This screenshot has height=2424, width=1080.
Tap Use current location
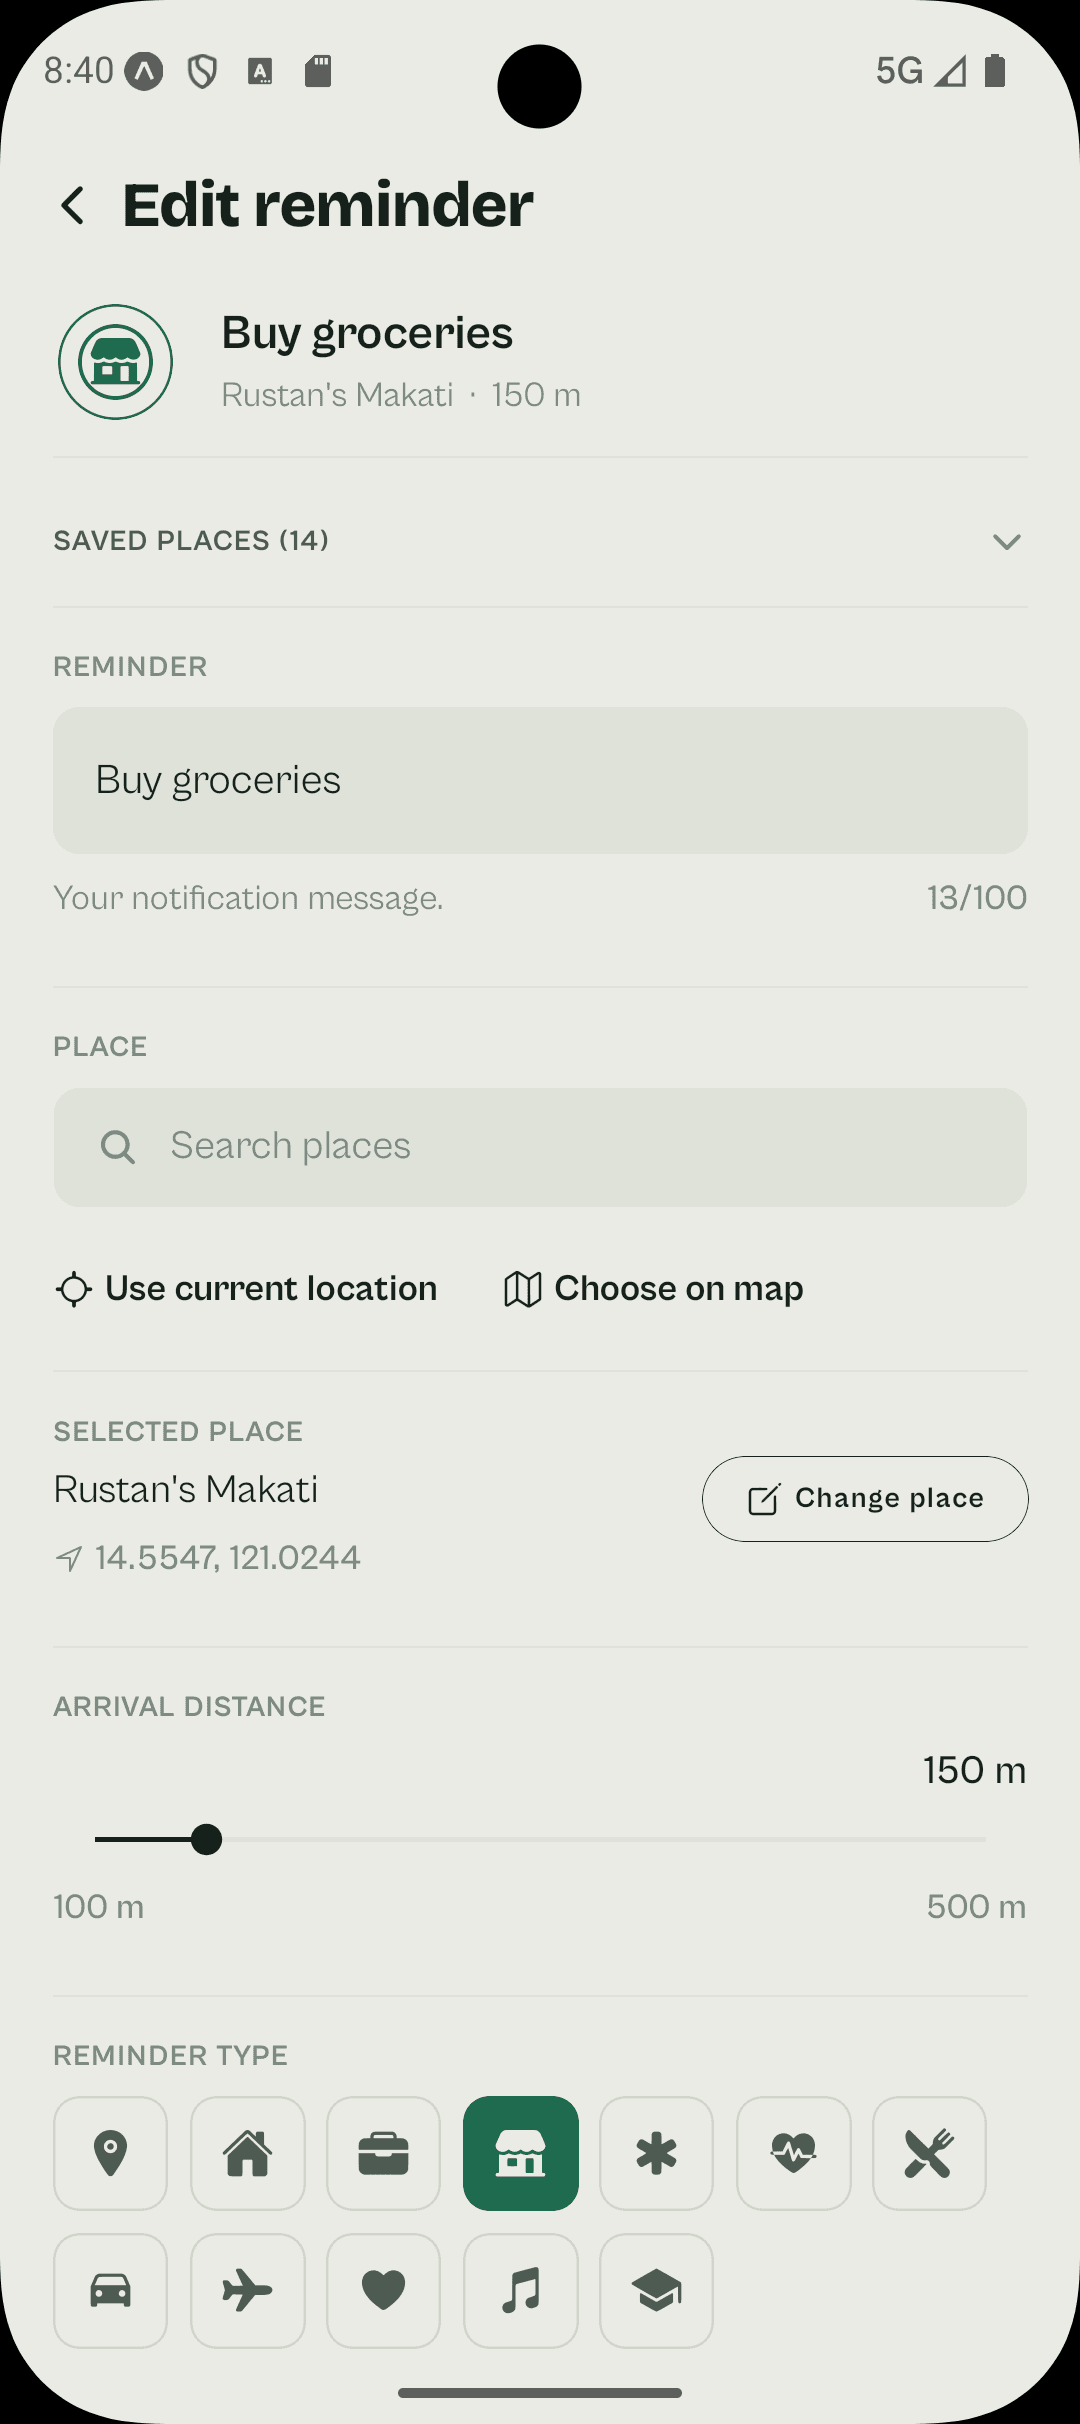(x=247, y=1288)
